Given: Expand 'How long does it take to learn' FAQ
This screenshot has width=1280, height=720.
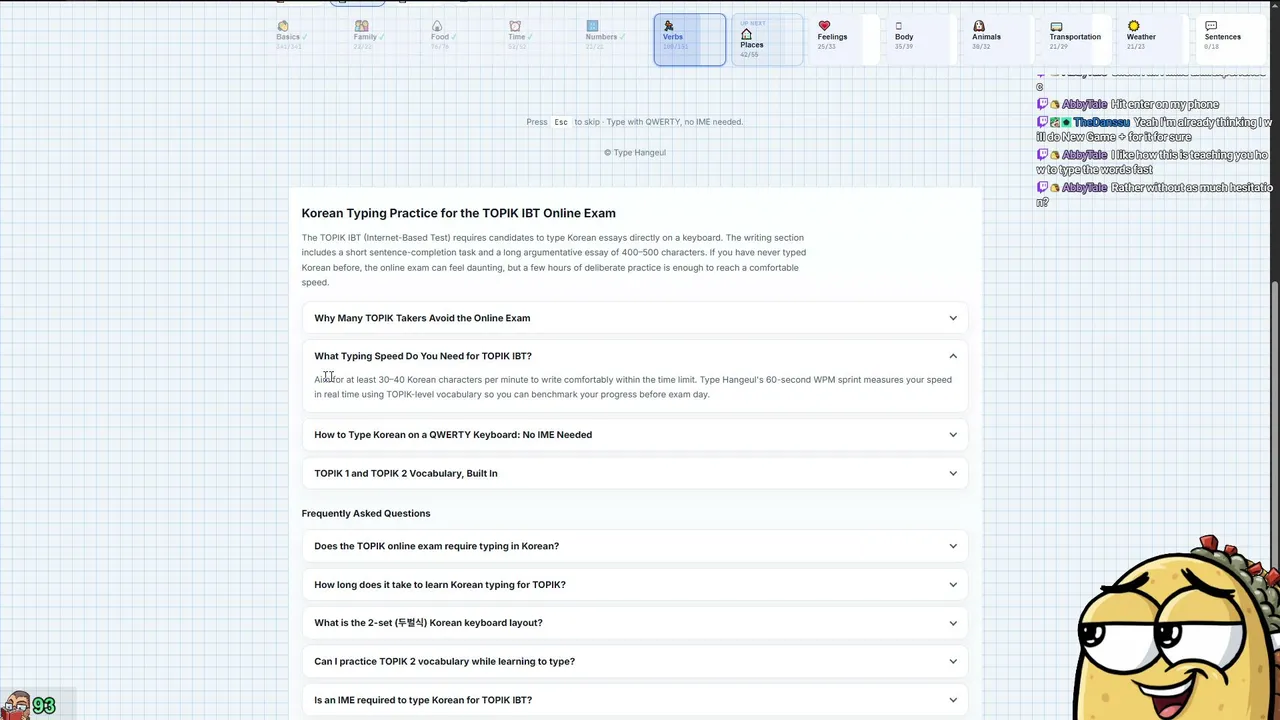Looking at the screenshot, I should click(x=635, y=585).
